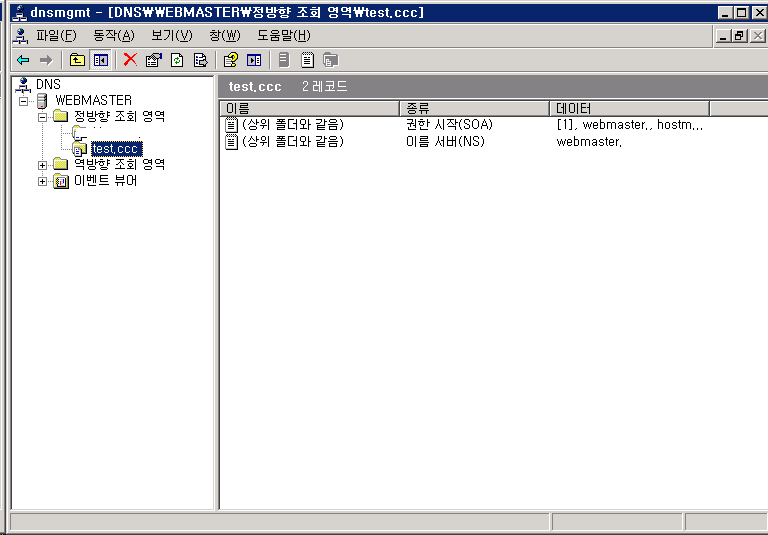768x535 pixels.
Task: Expand the 역방향 조회 영역 node
Action: coord(43,165)
